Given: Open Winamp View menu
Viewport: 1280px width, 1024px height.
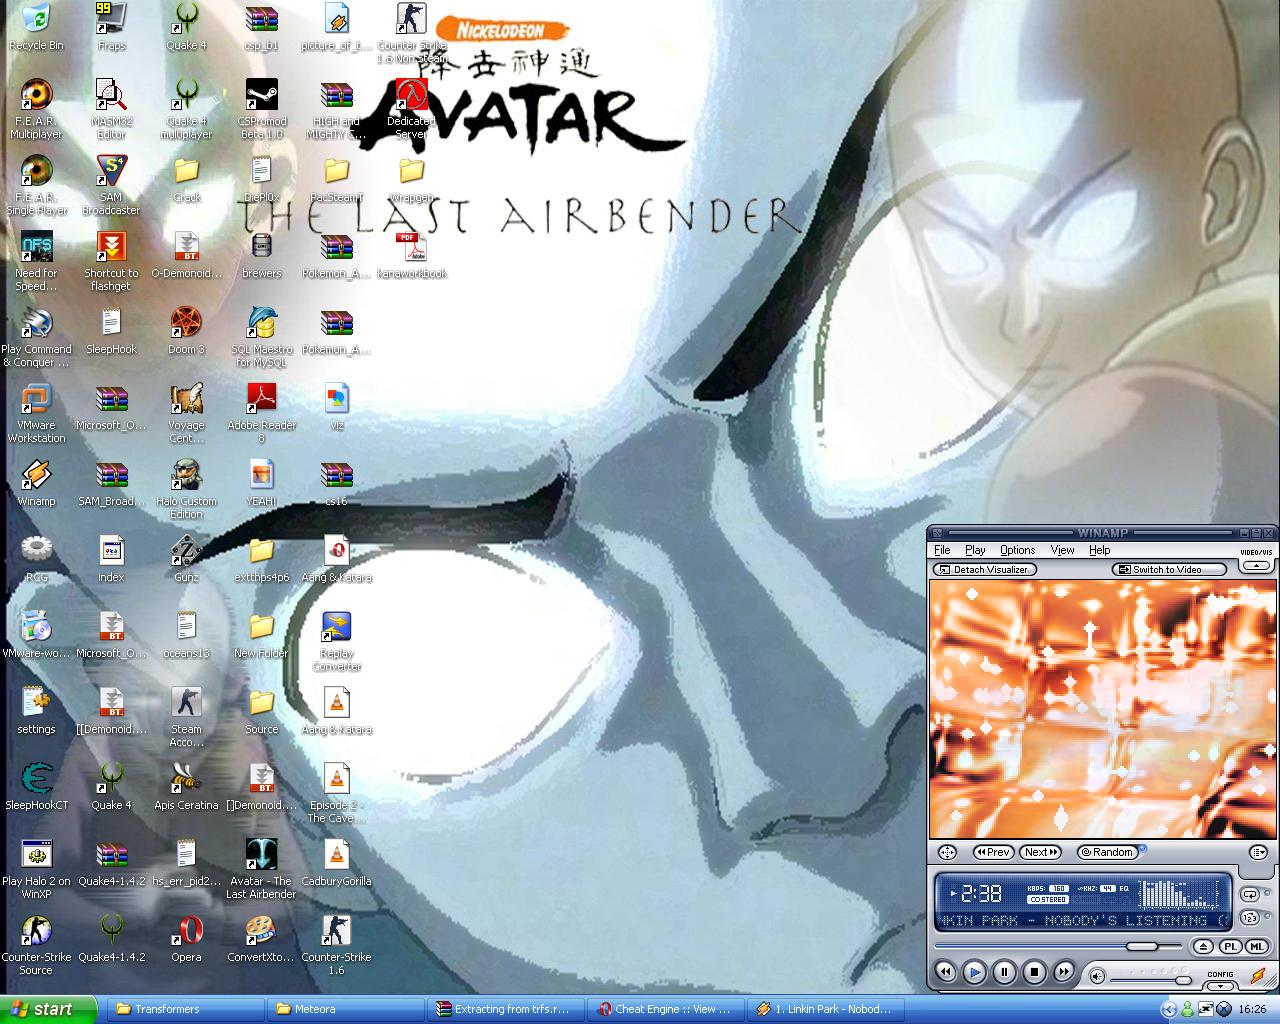Looking at the screenshot, I should pos(1062,550).
